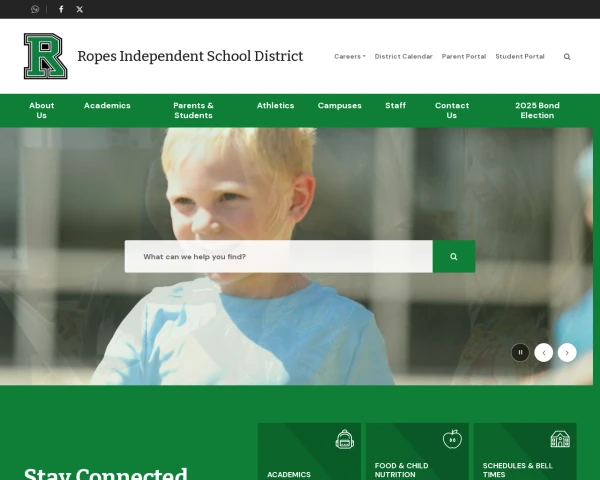Click Ropes Independent School District title
This screenshot has height=480, width=600.
[x=190, y=56]
